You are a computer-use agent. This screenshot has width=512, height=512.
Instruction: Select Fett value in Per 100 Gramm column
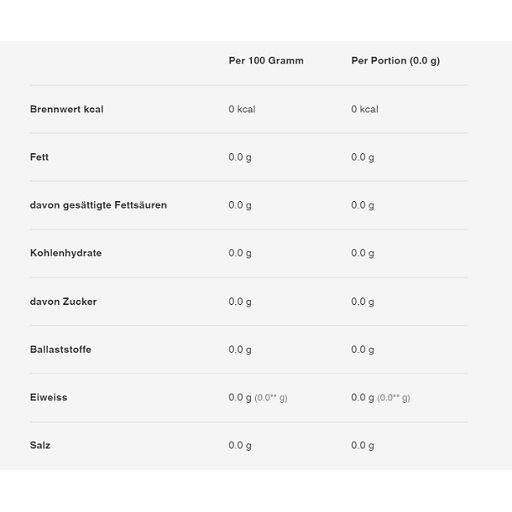(x=240, y=157)
